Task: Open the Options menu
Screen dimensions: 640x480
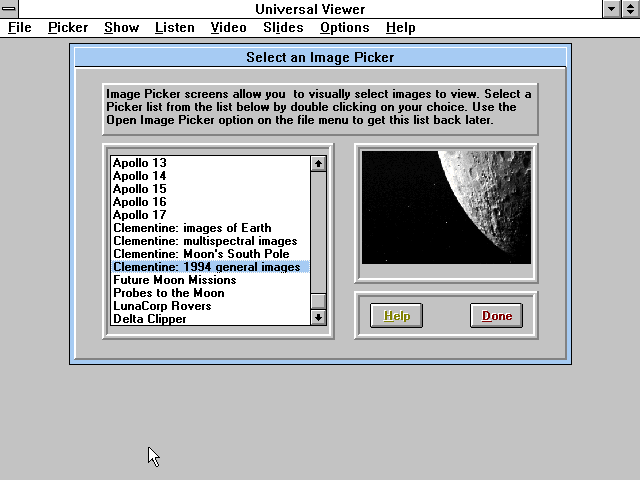Action: pyautogui.click(x=344, y=27)
